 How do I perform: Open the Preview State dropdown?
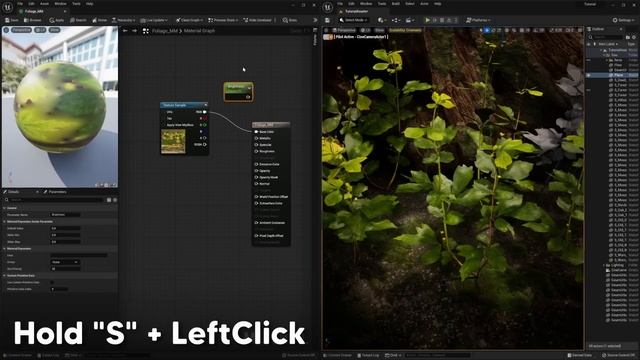coord(224,20)
